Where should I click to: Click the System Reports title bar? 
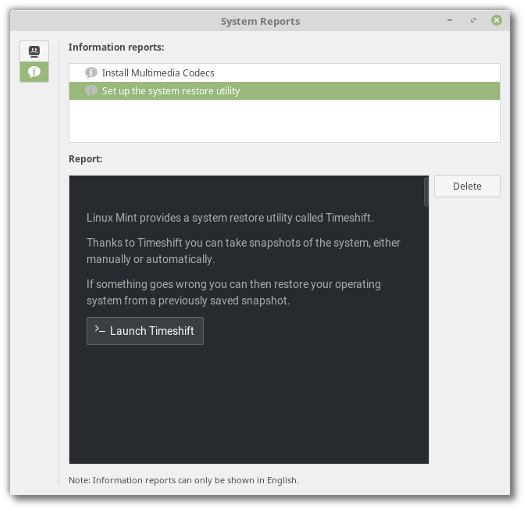[260, 21]
